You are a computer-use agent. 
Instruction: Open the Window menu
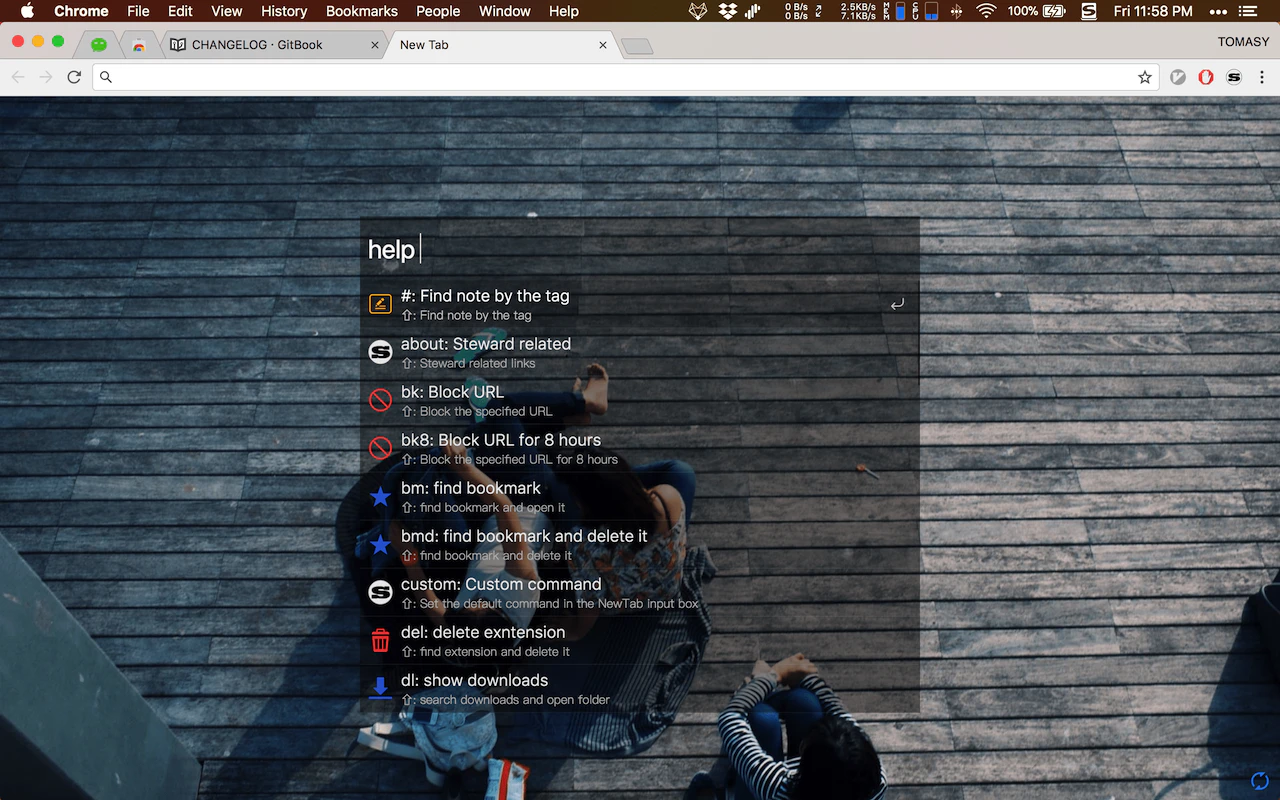[x=505, y=11]
